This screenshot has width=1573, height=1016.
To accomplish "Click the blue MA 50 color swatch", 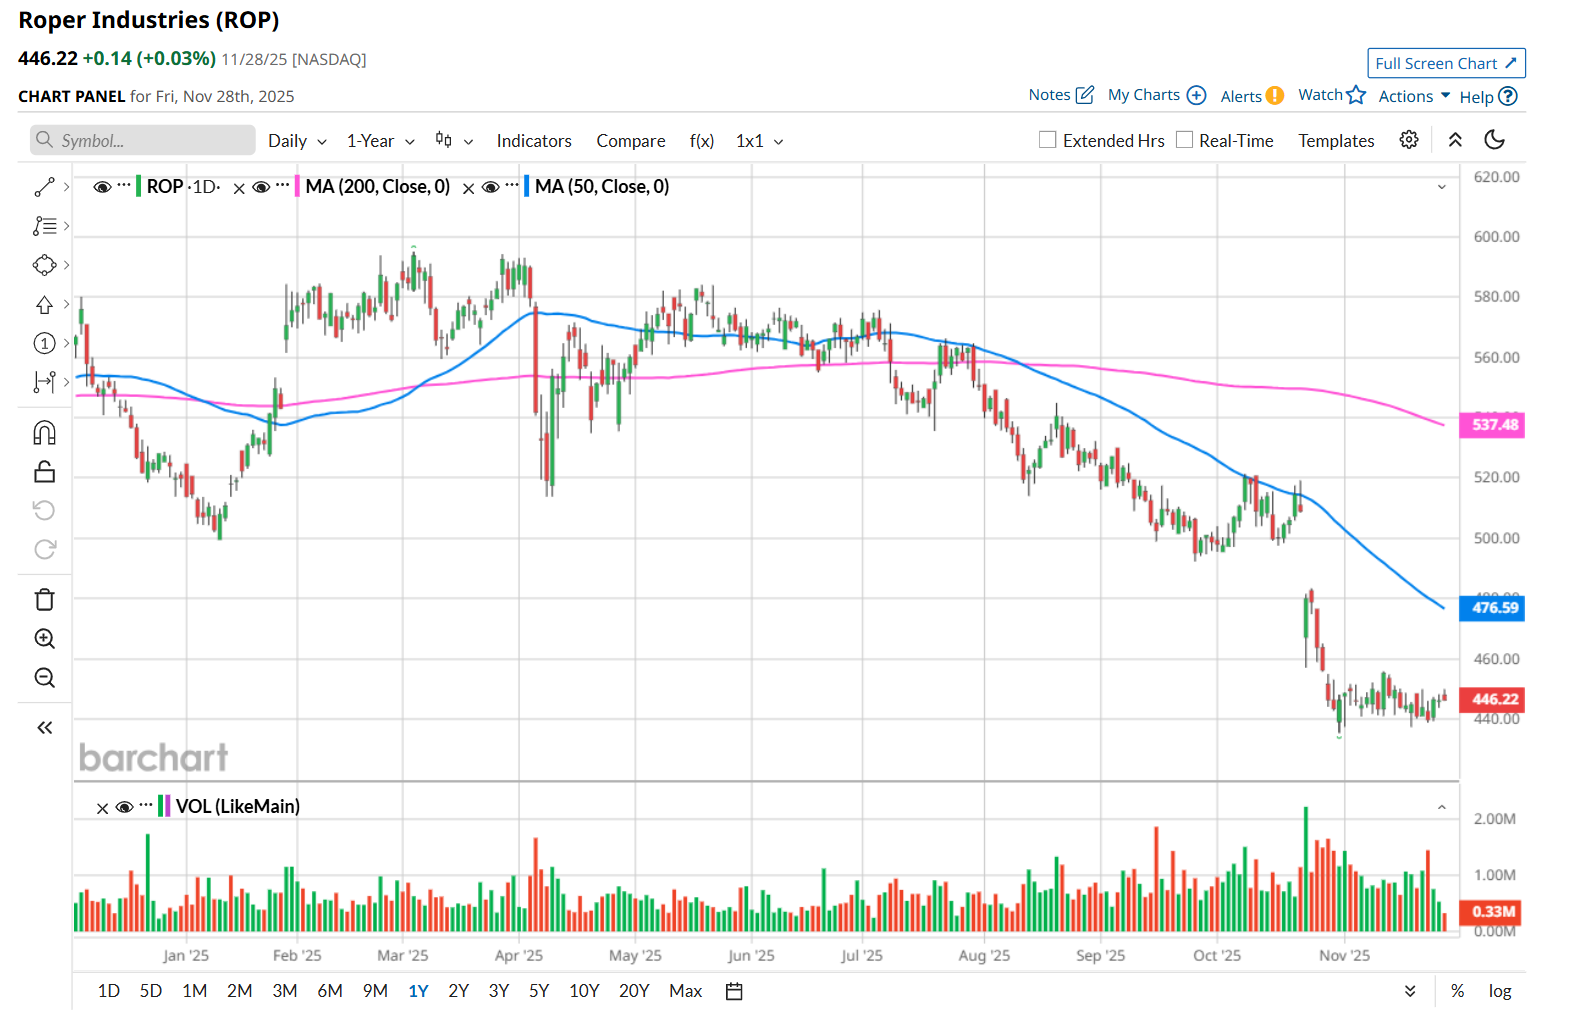I will pos(526,187).
